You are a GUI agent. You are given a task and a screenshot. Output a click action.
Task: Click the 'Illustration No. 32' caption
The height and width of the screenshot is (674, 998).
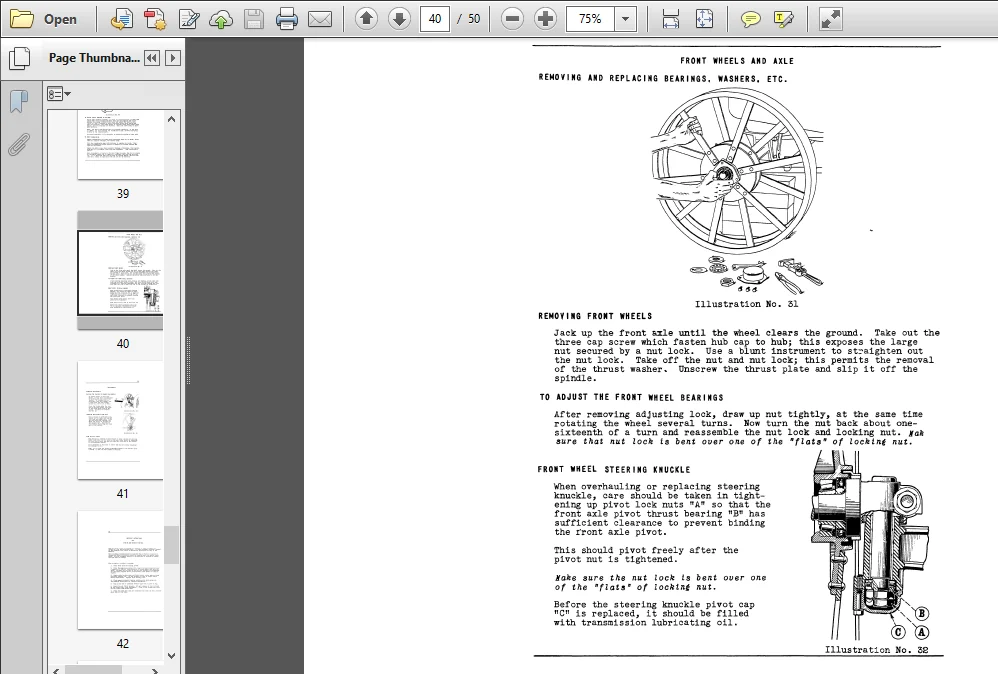click(876, 650)
